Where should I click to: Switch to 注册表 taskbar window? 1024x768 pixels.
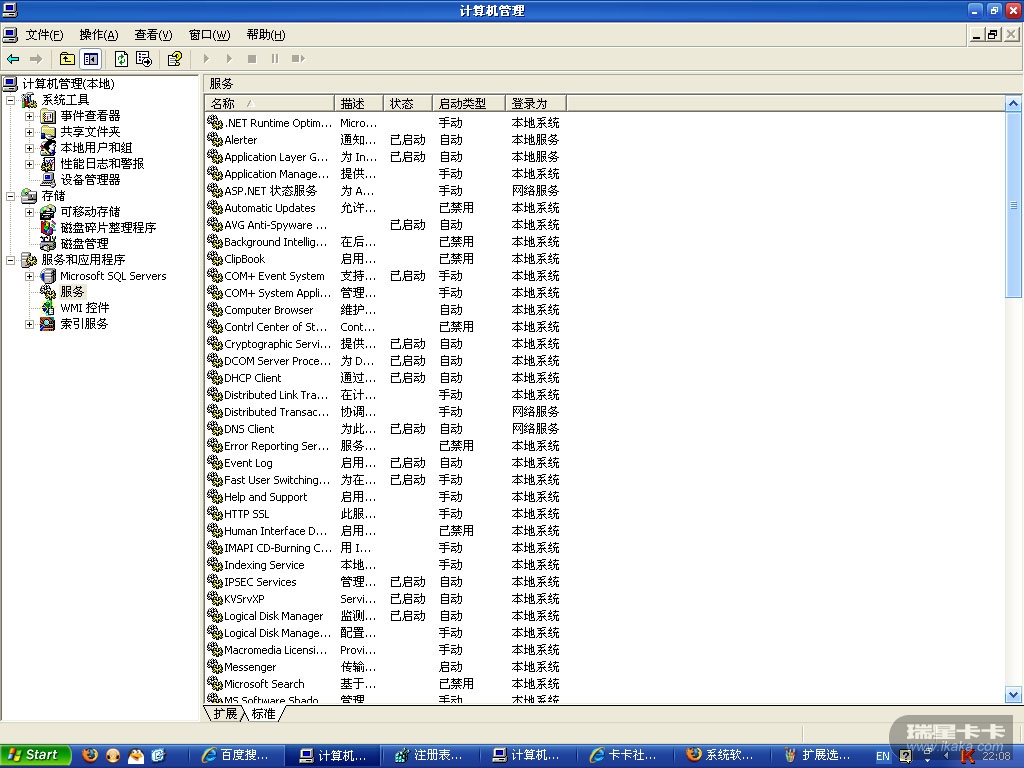[x=430, y=756]
